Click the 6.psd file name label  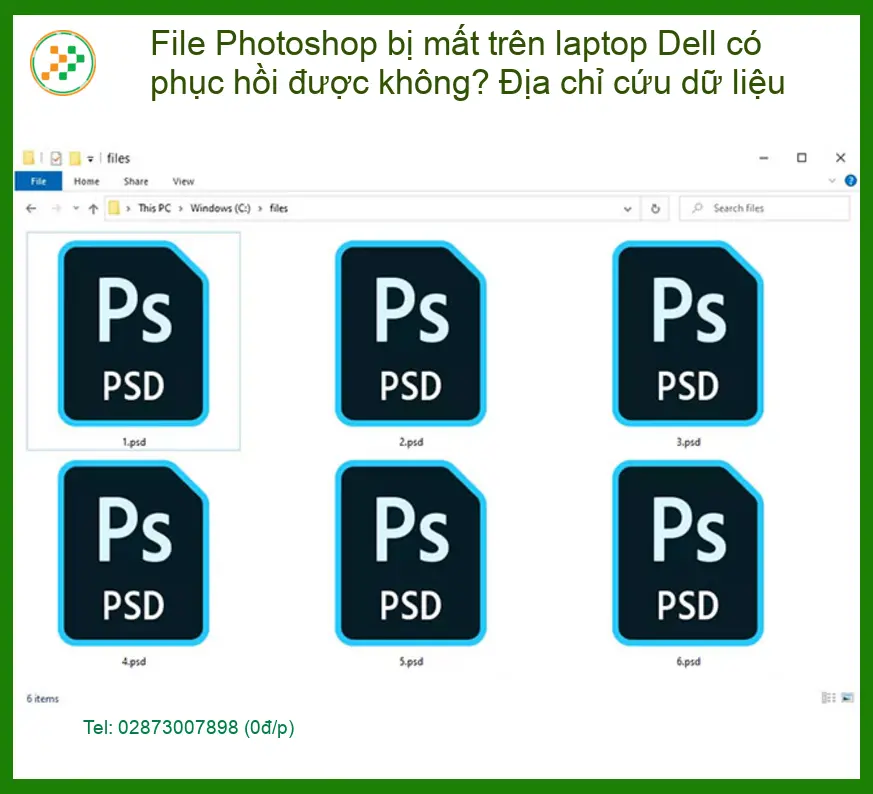pyautogui.click(x=688, y=661)
